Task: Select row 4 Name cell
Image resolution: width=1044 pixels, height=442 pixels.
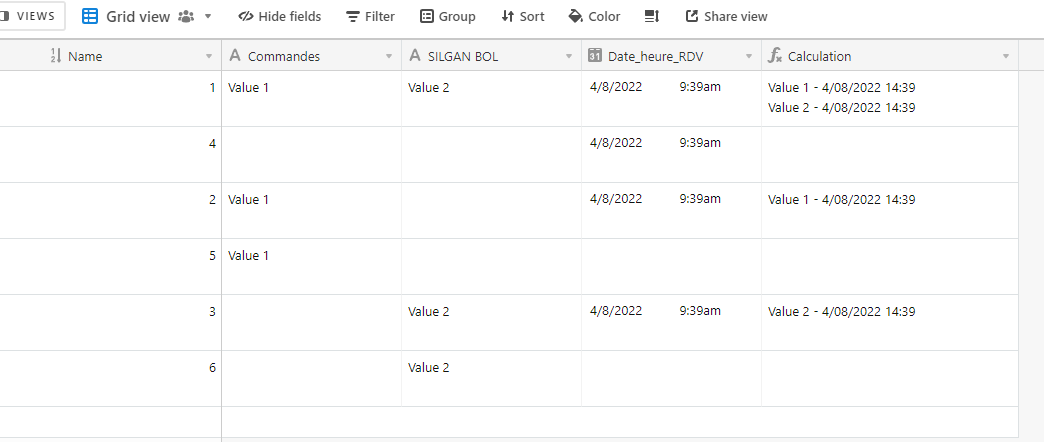Action: click(111, 154)
